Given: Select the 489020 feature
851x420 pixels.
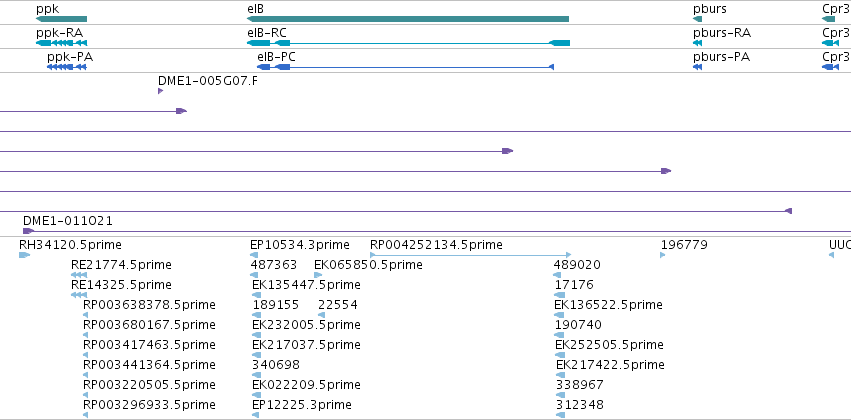Looking at the screenshot, I should click(577, 265).
